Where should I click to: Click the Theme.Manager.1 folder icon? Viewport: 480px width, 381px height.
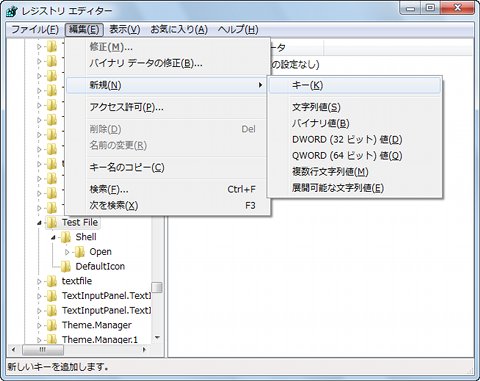click(52, 339)
